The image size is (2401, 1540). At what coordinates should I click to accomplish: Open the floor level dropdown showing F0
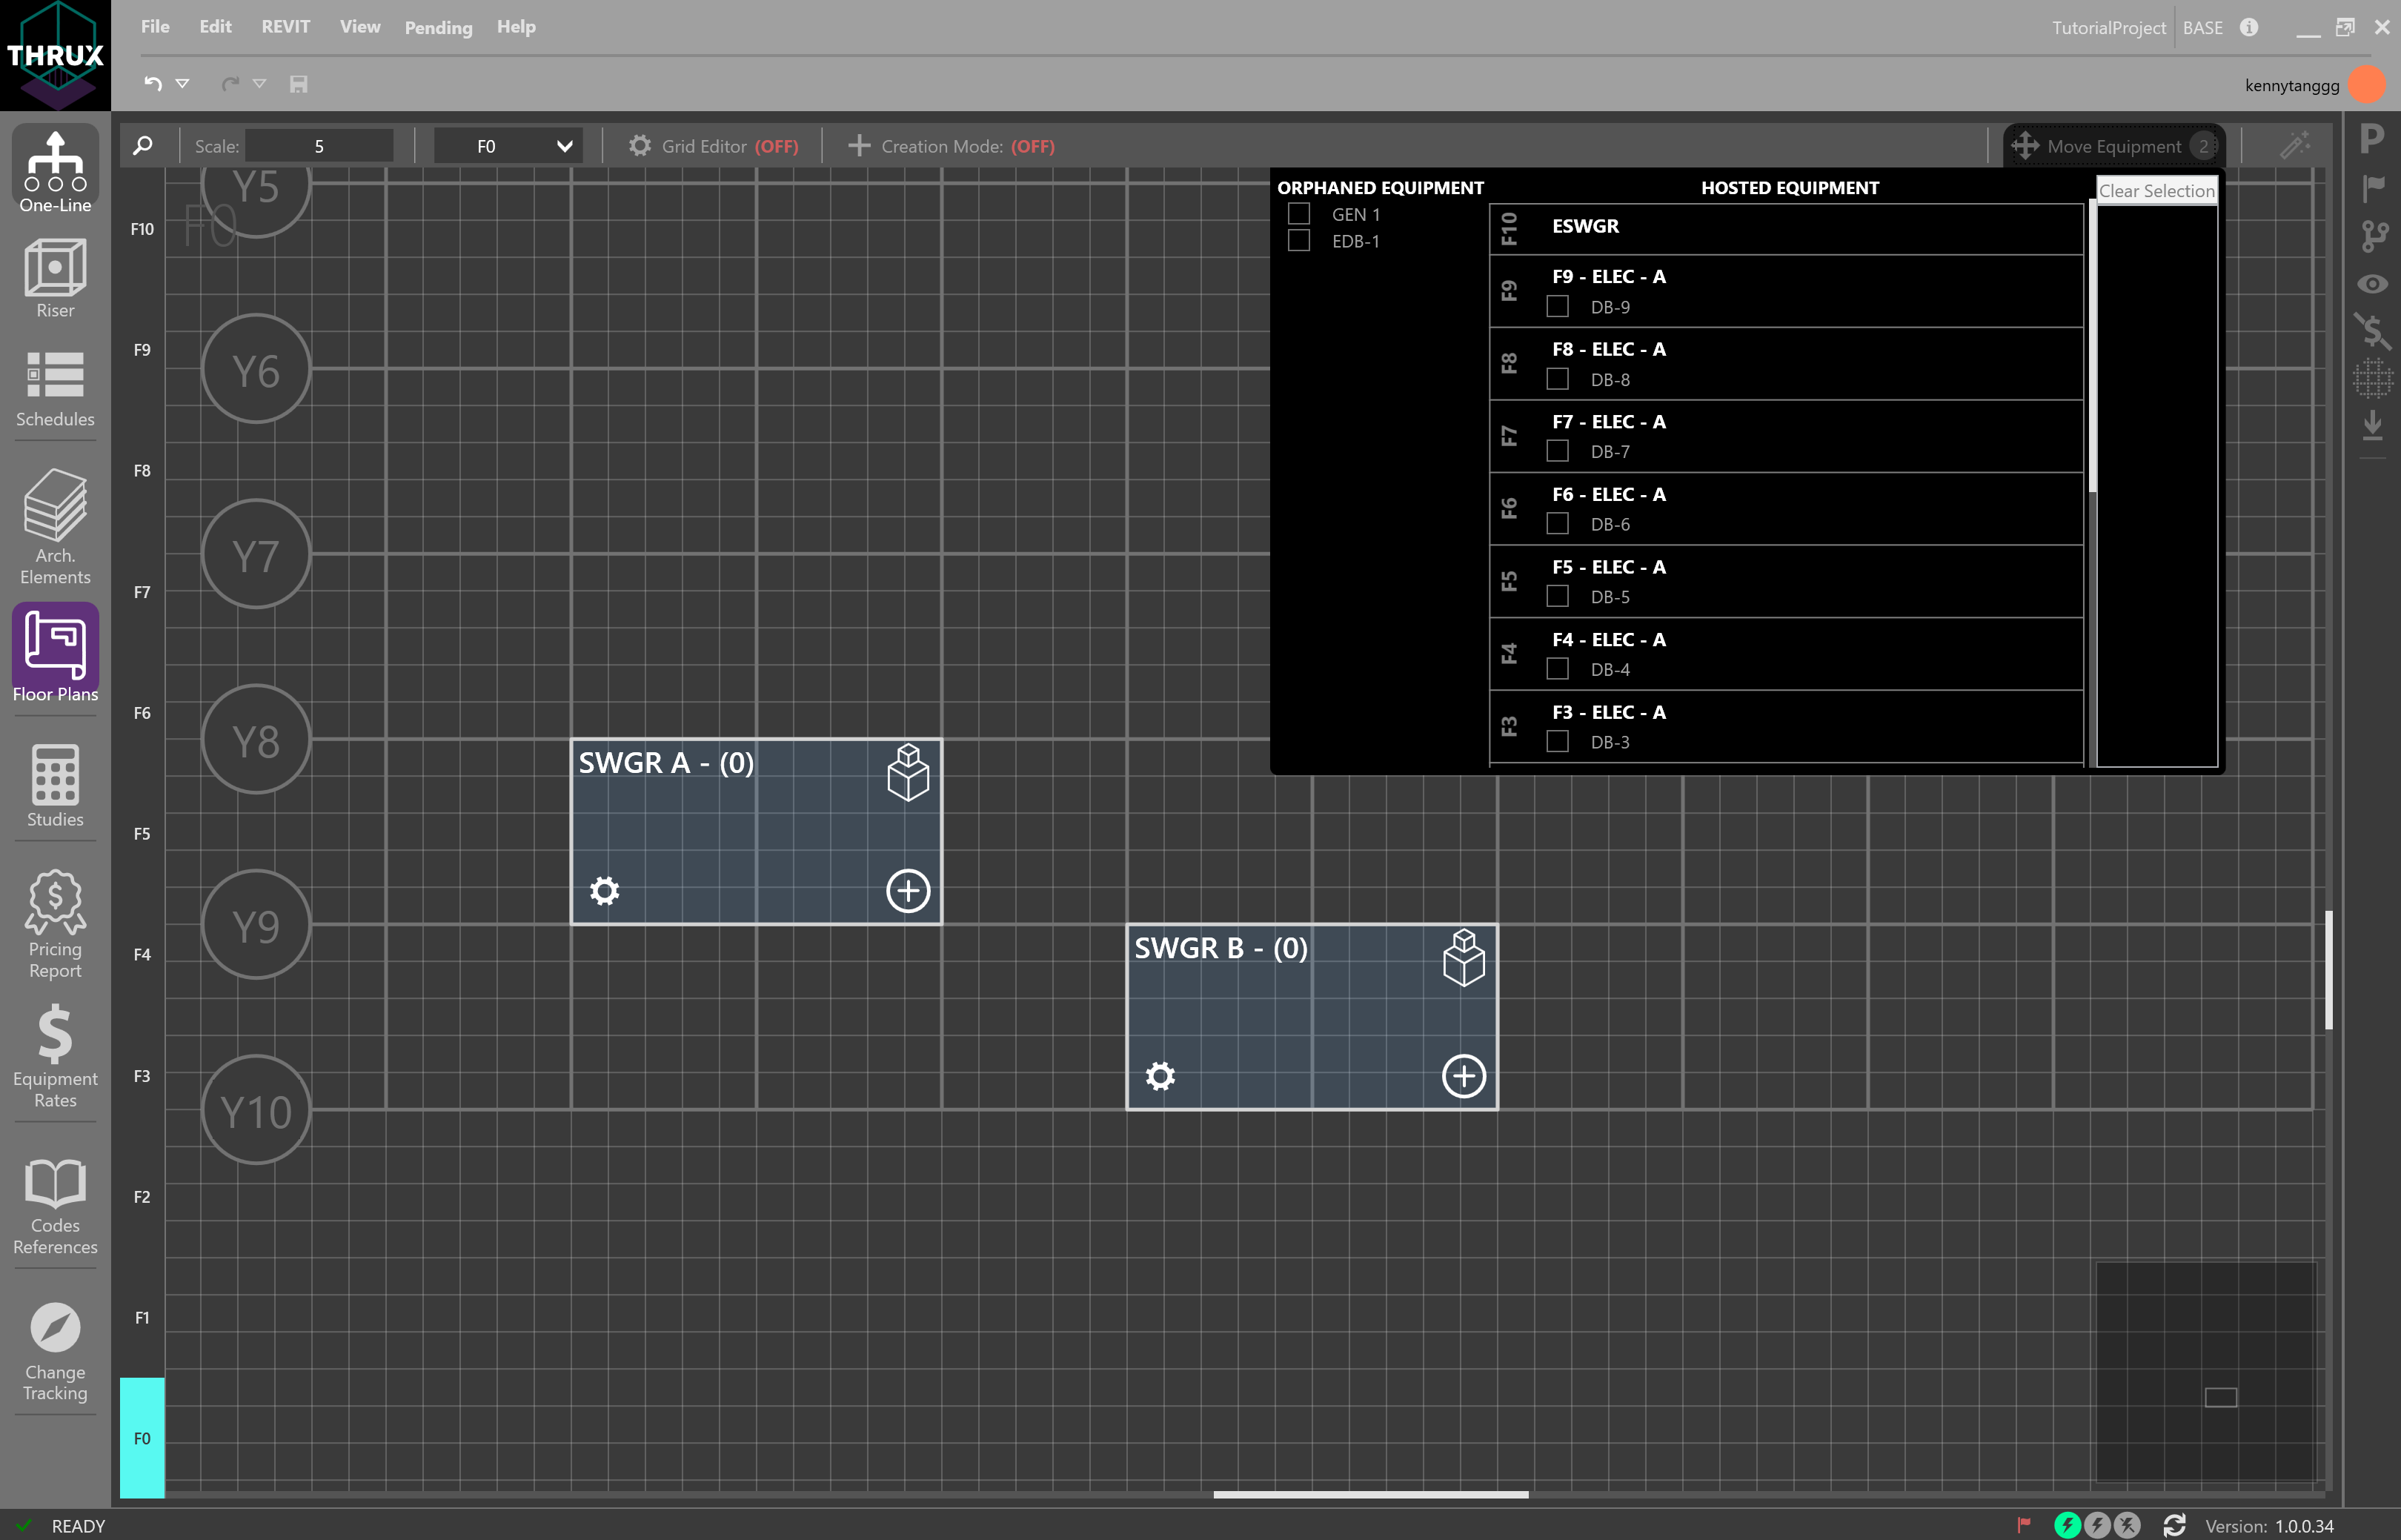[x=507, y=145]
